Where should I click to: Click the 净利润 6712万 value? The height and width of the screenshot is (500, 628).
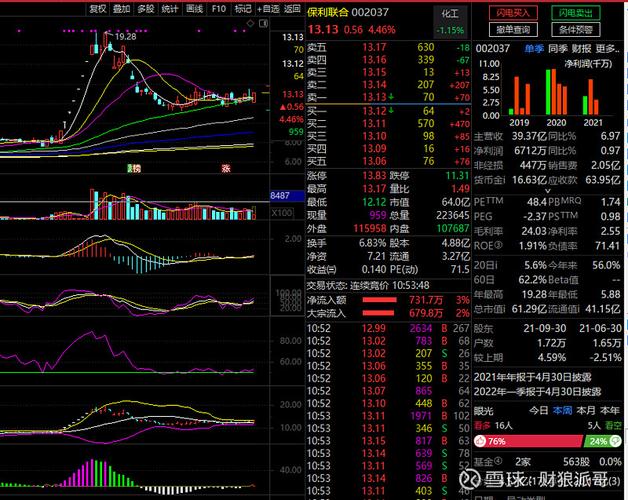coord(530,151)
